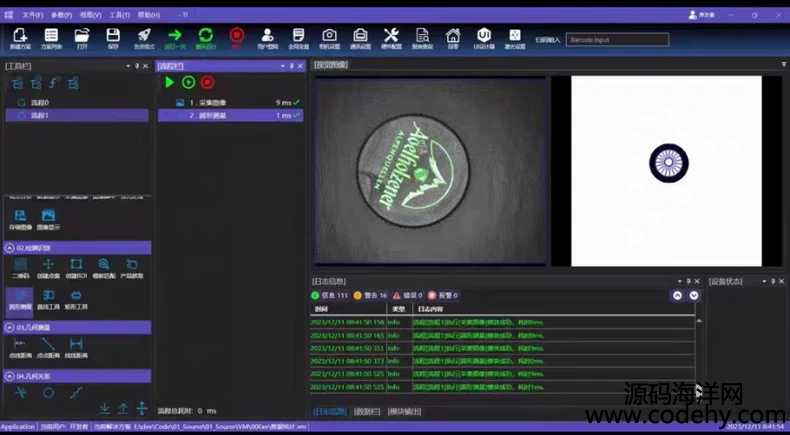Open the User Management person icon
Viewport: 790px width, 435px height.
268,38
